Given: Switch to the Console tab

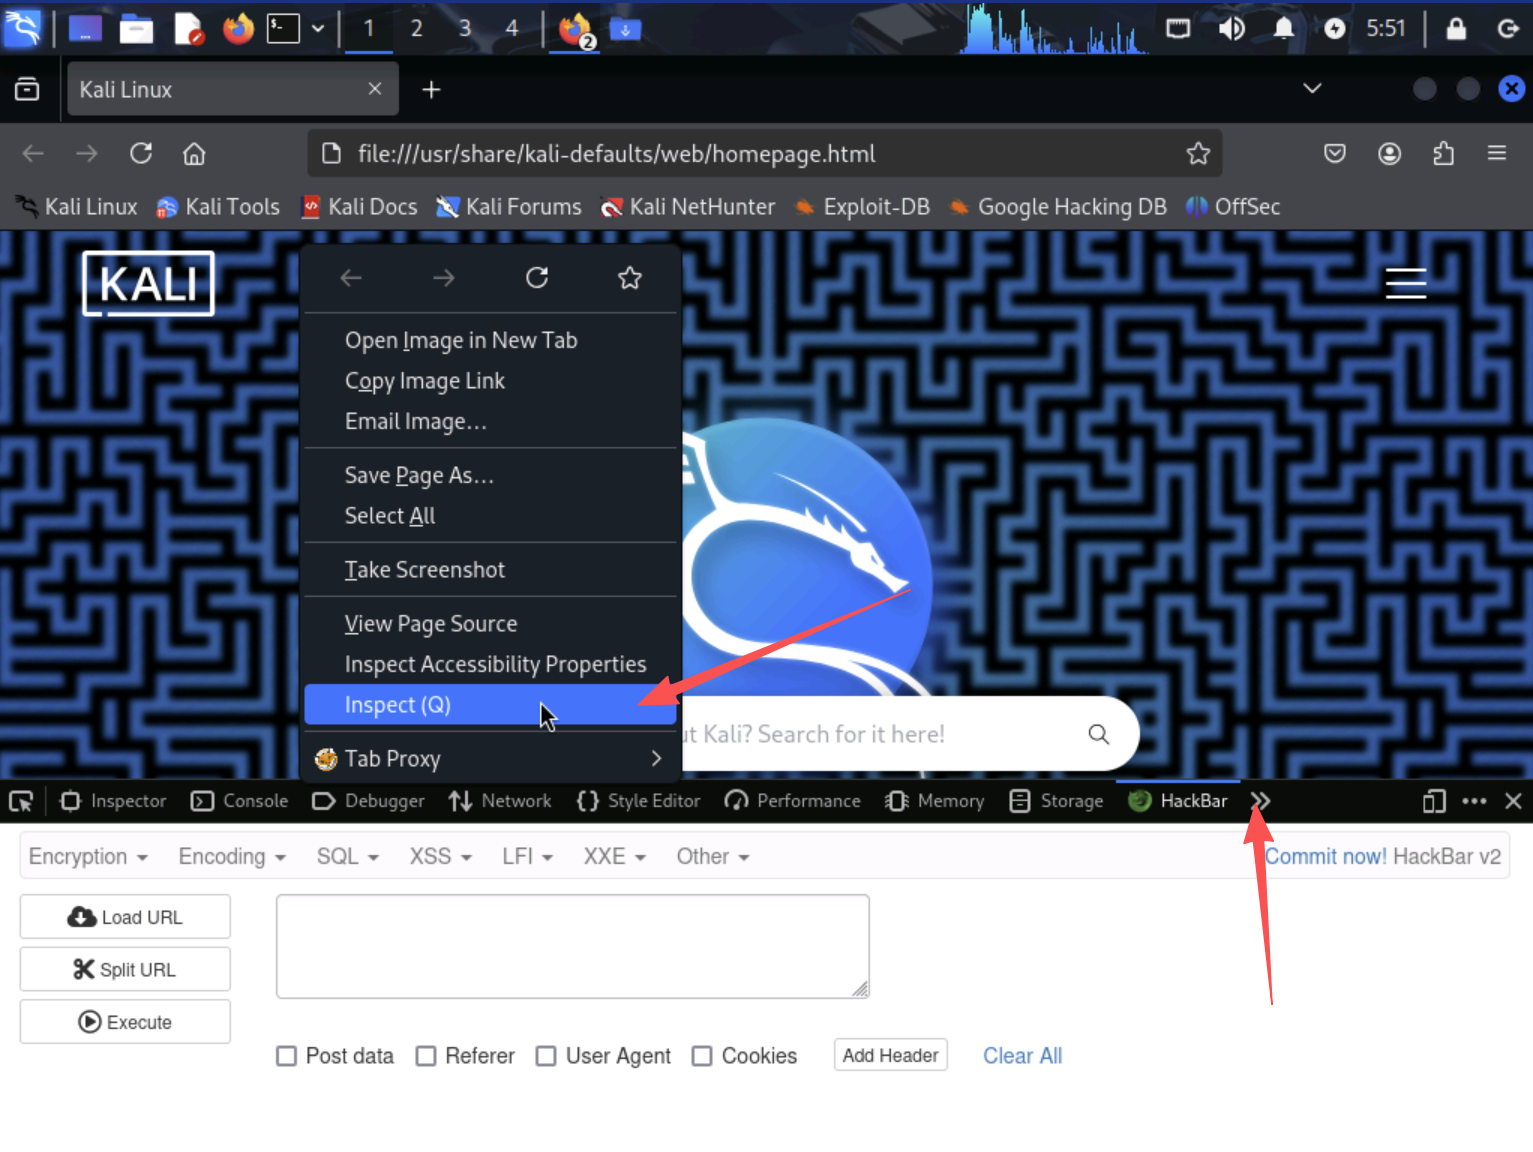Looking at the screenshot, I should pyautogui.click(x=240, y=801).
